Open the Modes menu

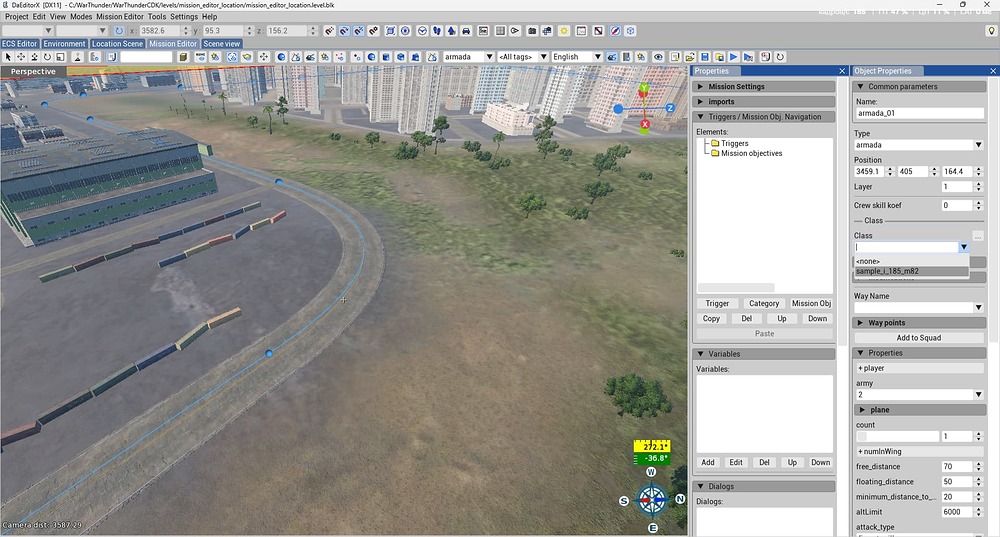[x=81, y=17]
